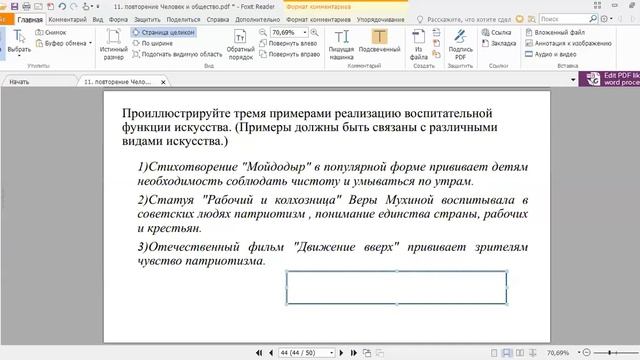Select the Выбрать text selection tool
This screenshot has width=640, height=360.
[19, 41]
